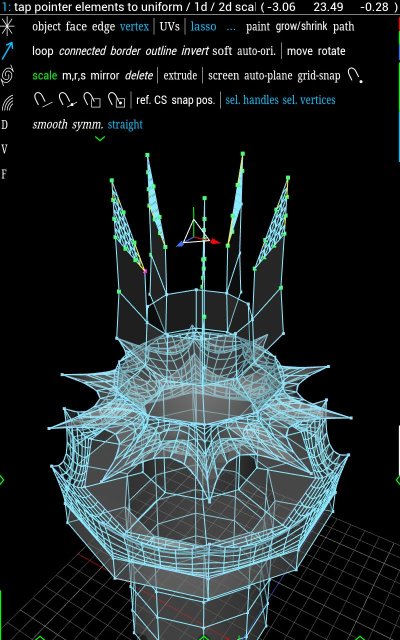Tap the star-shaped icon in left sidebar
This screenshot has width=400, height=640.
tap(7, 27)
